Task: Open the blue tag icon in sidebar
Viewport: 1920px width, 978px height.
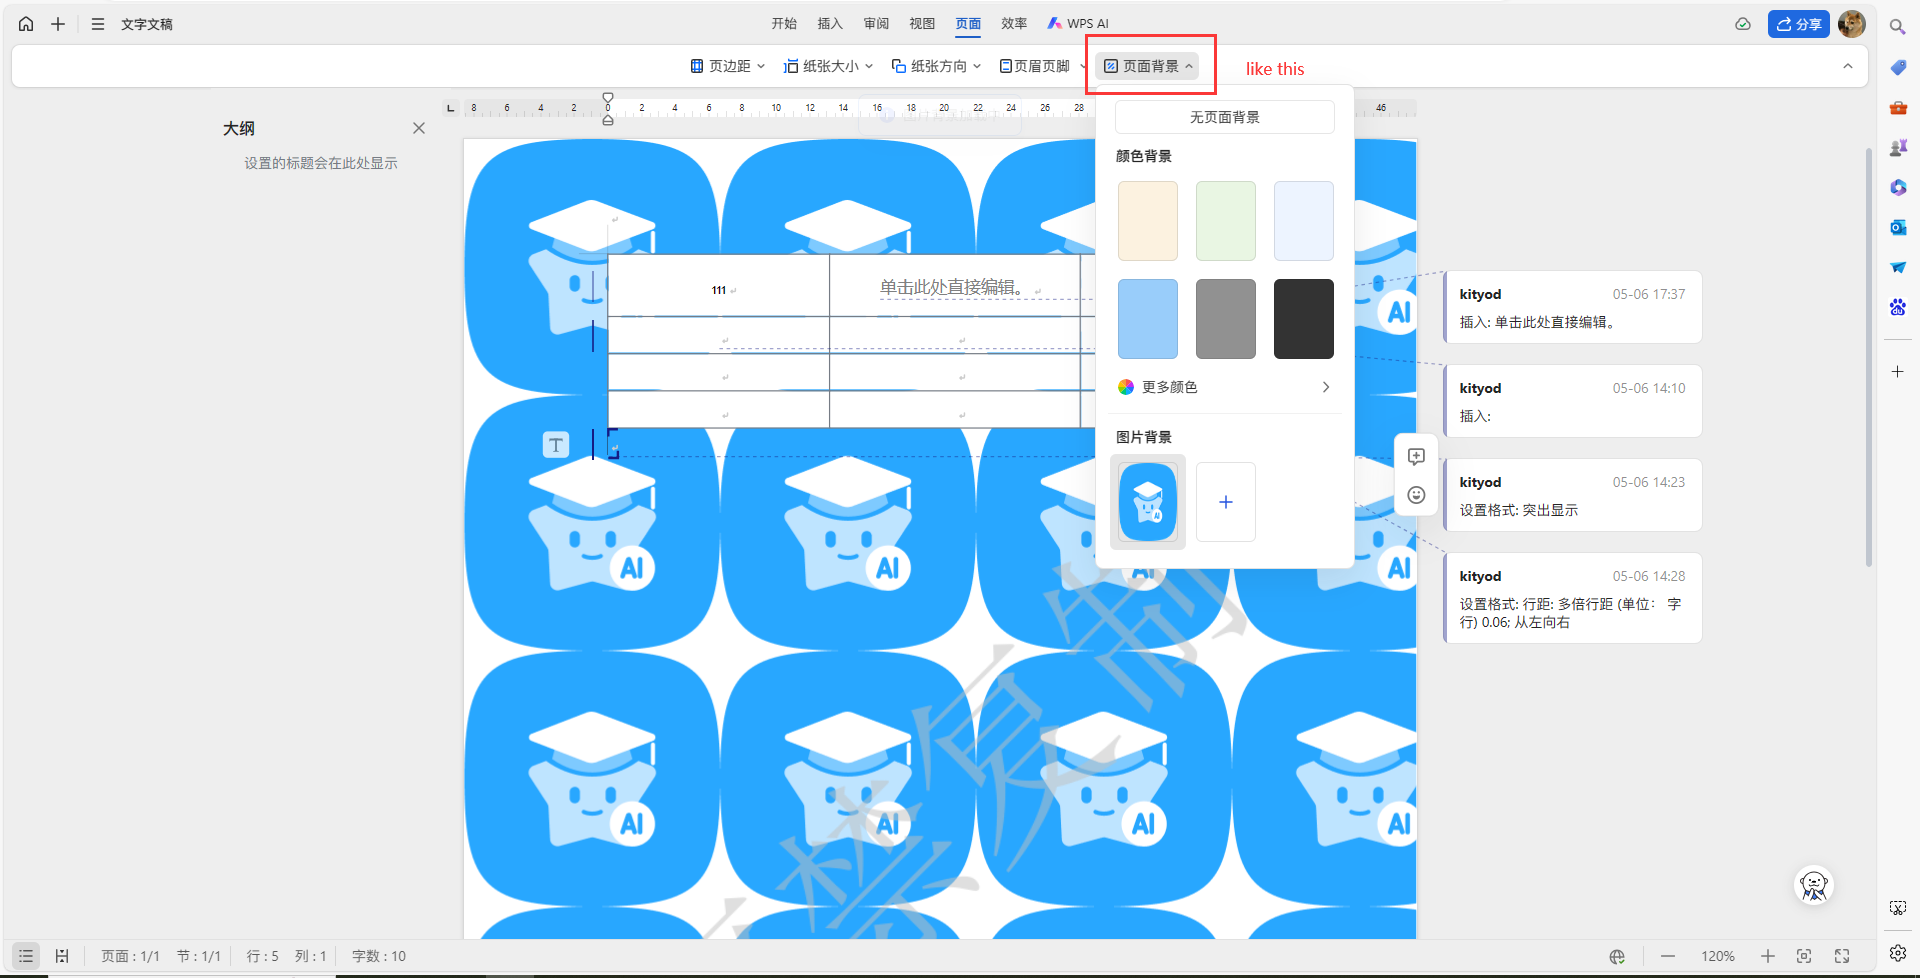Action: click(x=1897, y=67)
